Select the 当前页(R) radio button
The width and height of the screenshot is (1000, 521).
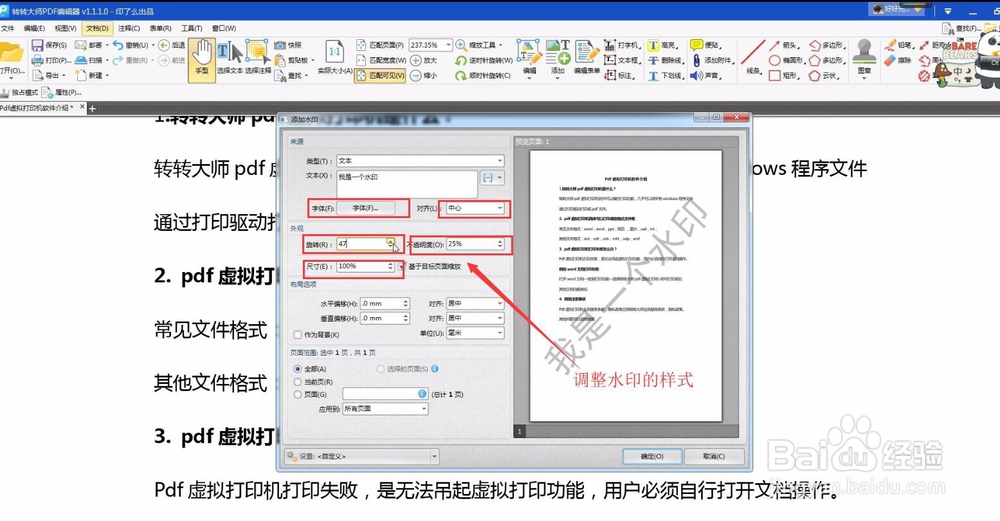pos(297,381)
